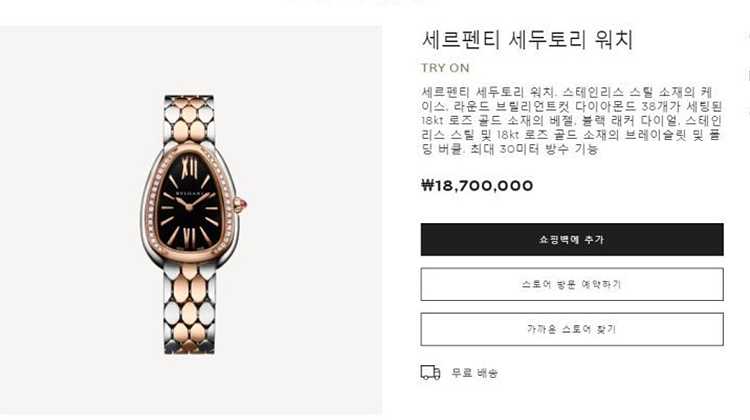Click the center of the watch hands

(x=188, y=207)
